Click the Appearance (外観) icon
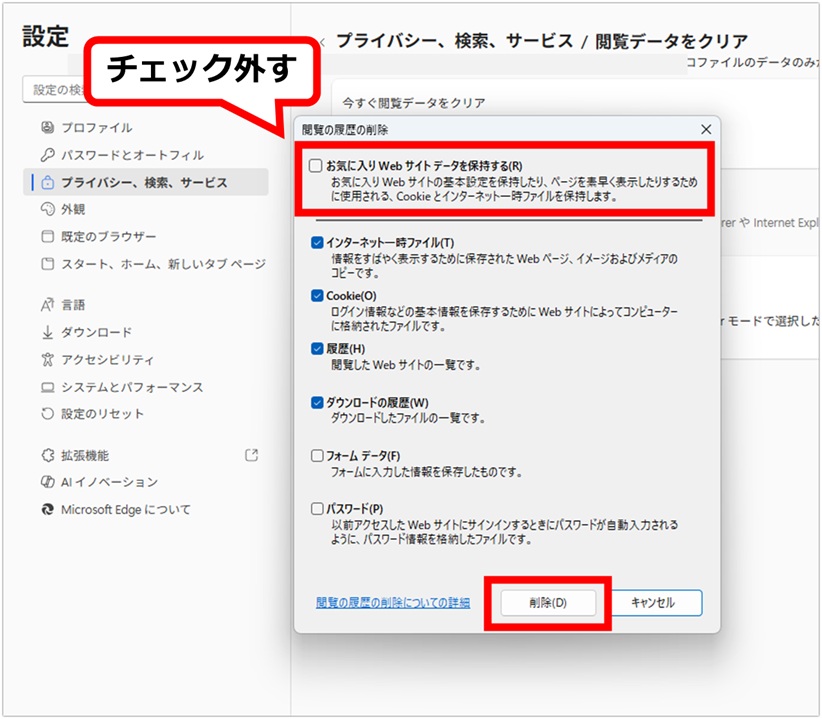 [47, 210]
